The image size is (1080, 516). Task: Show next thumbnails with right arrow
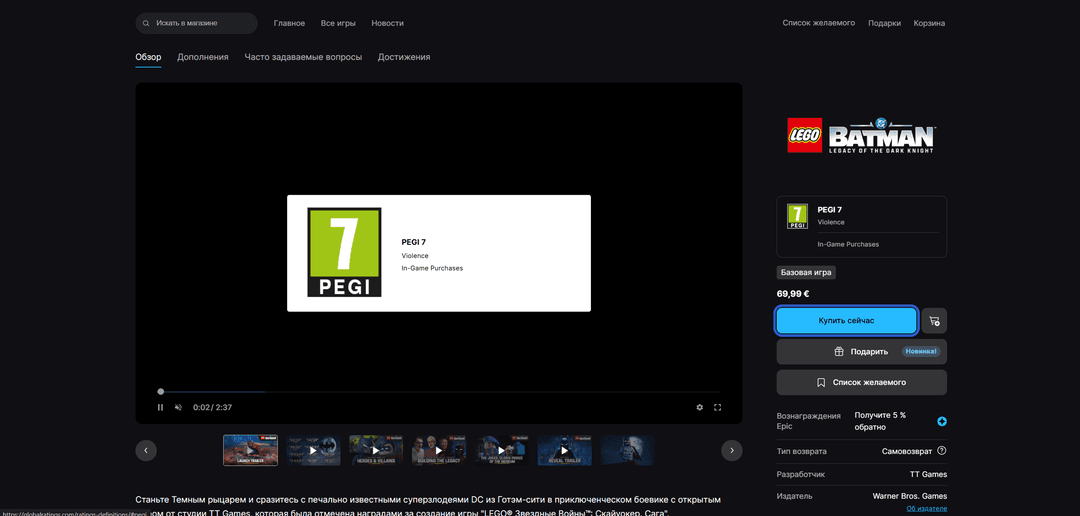pyautogui.click(x=731, y=451)
